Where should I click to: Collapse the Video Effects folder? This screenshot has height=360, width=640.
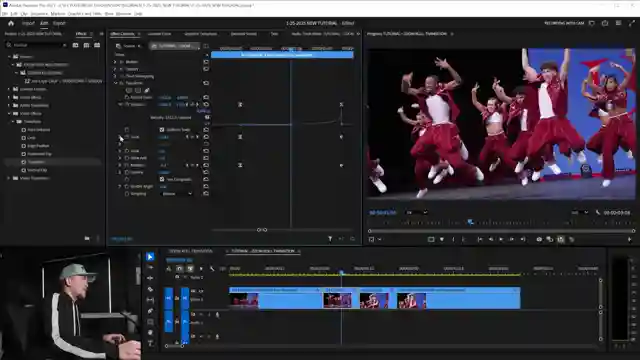pos(9,113)
